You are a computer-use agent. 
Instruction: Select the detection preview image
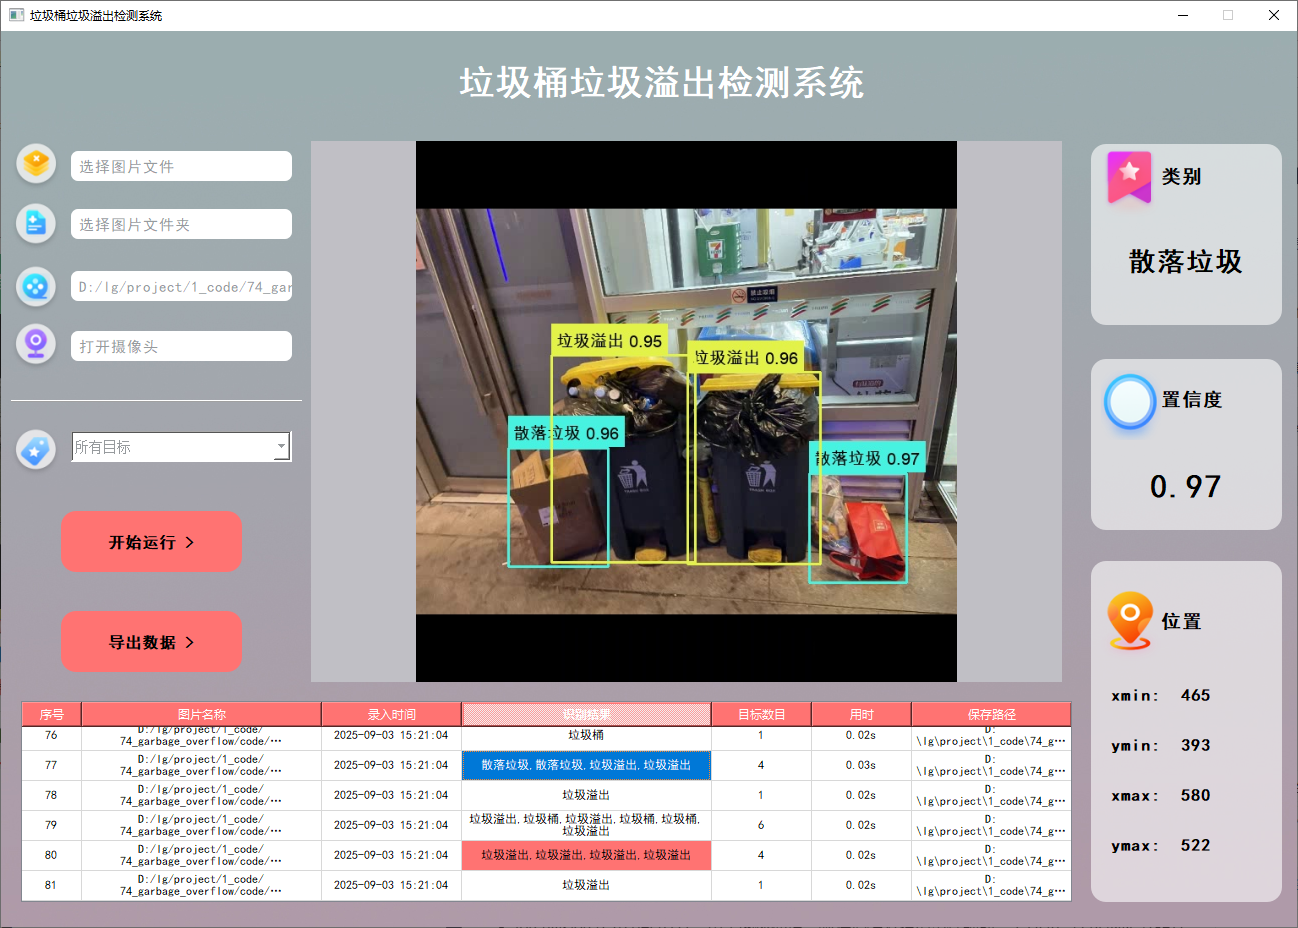tap(686, 411)
